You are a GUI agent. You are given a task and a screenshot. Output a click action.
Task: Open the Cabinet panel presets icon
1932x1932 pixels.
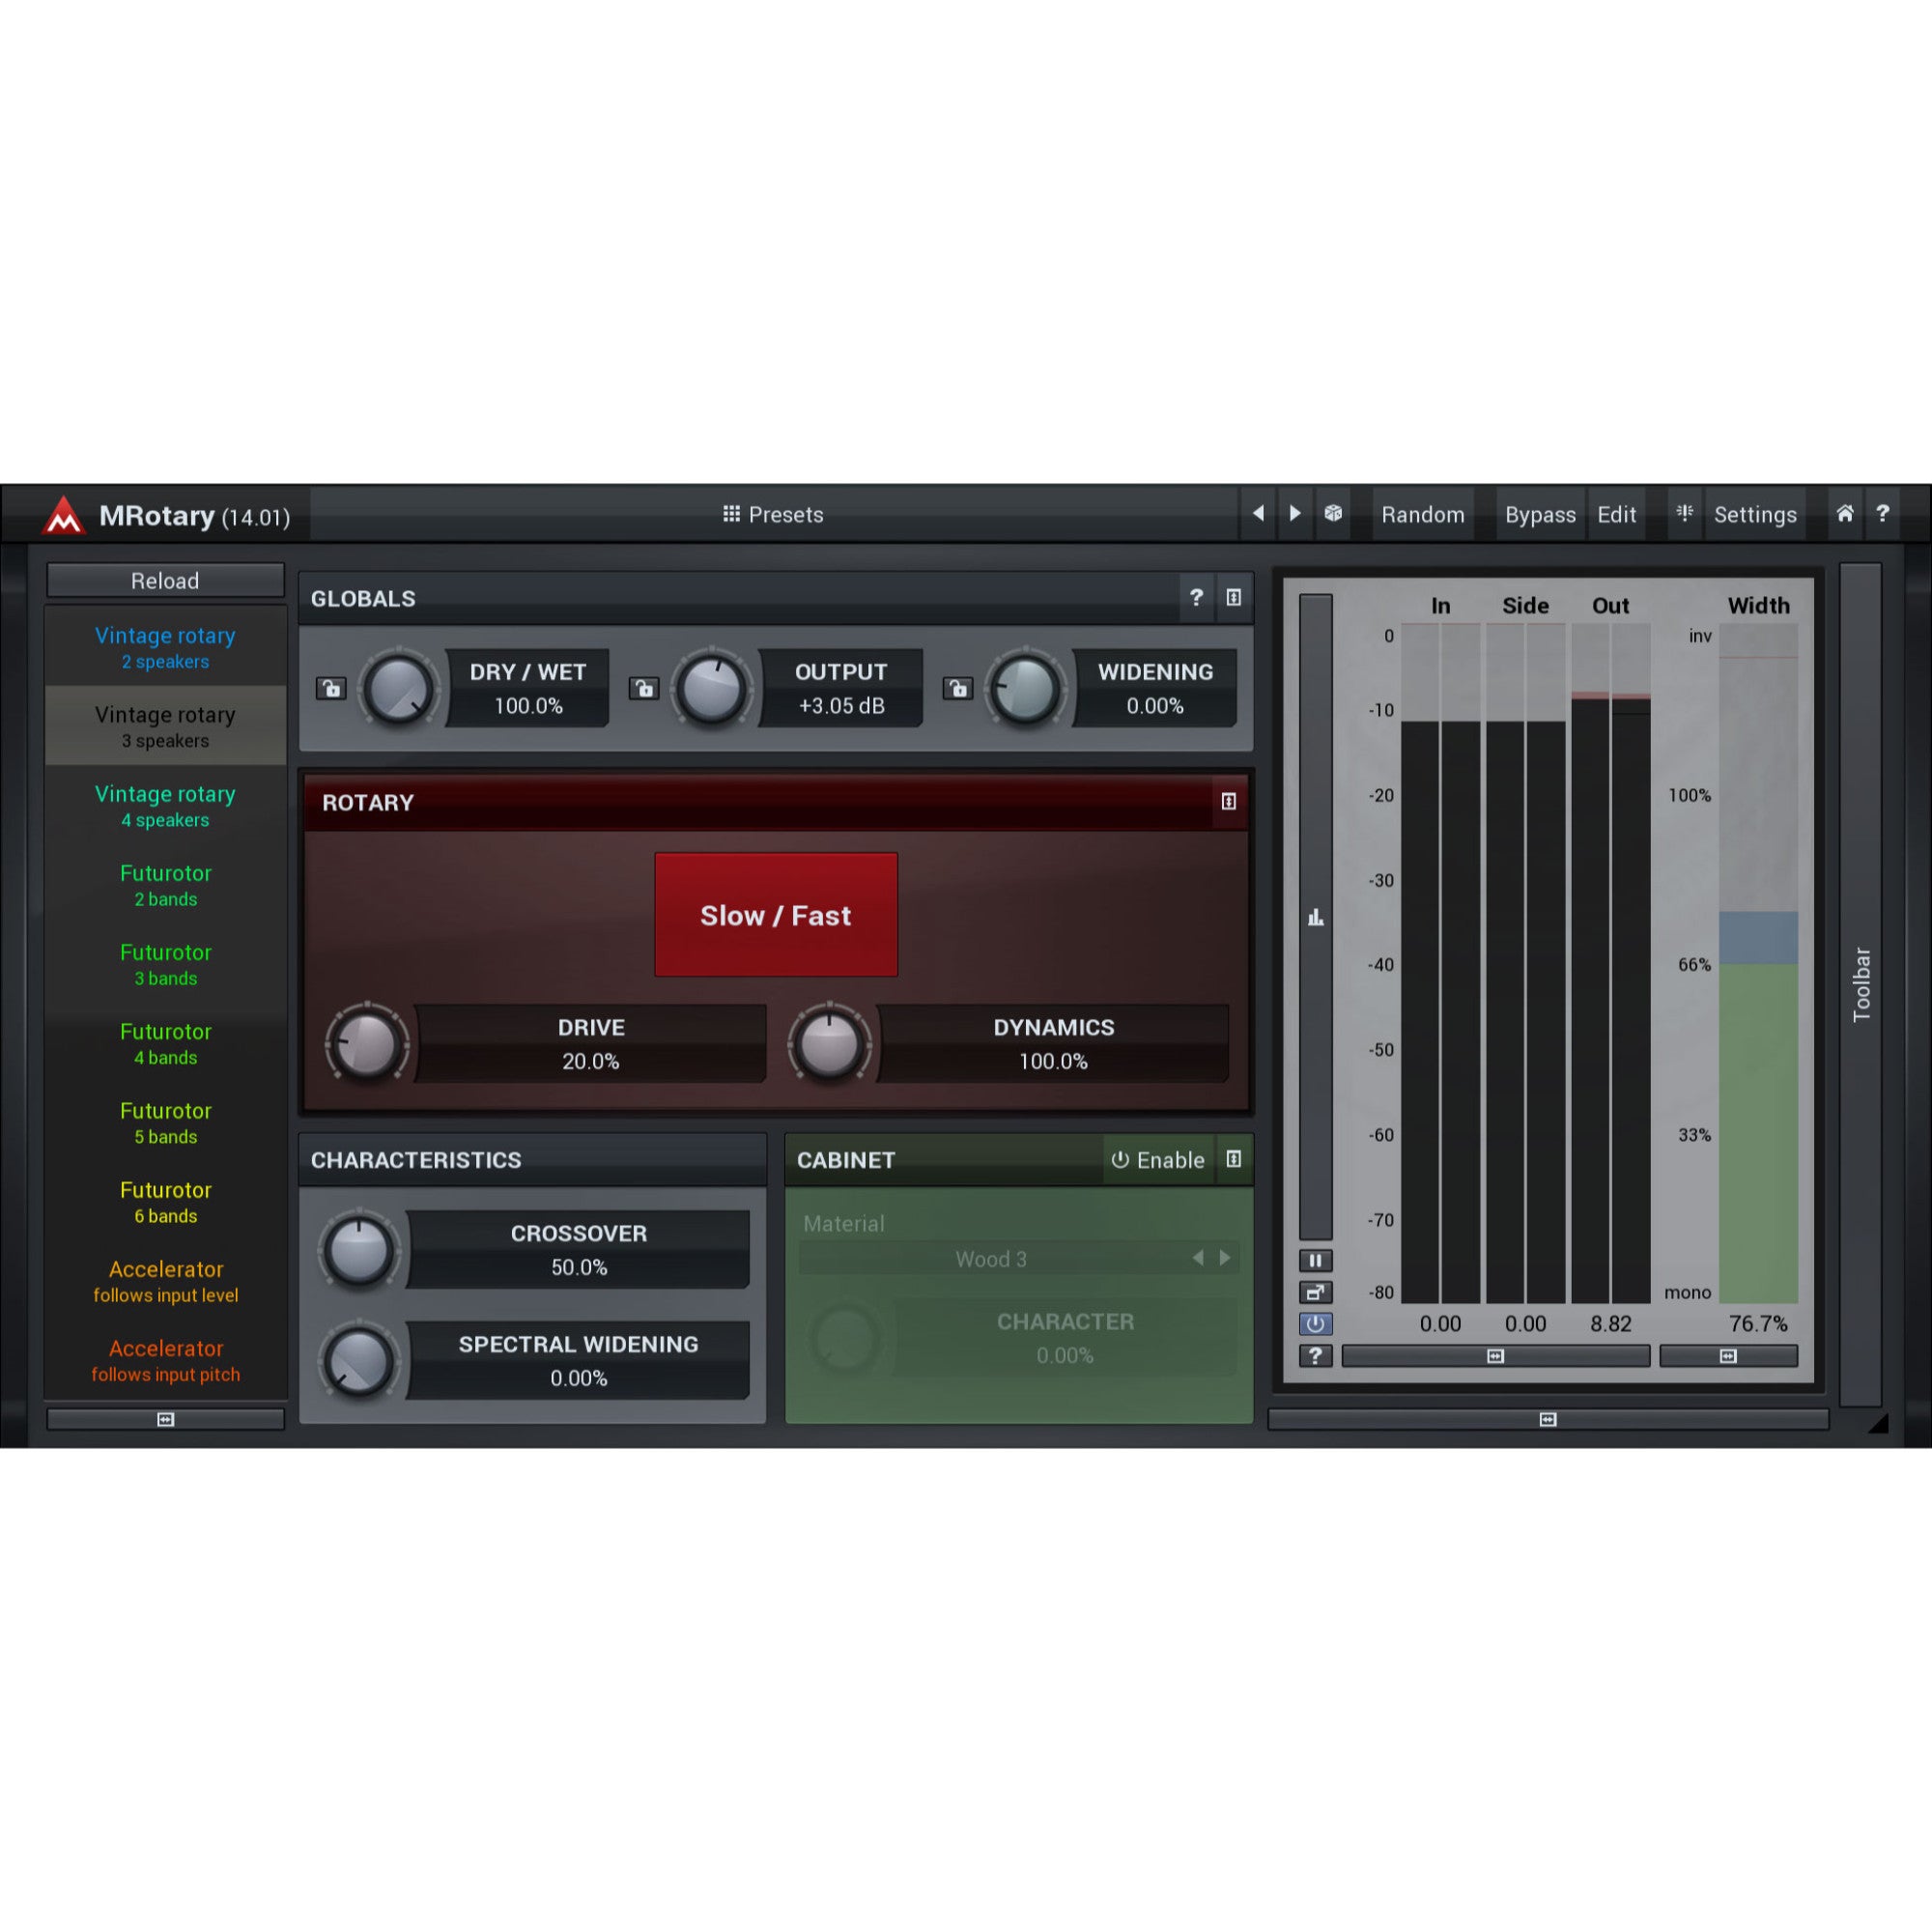coord(1234,1159)
